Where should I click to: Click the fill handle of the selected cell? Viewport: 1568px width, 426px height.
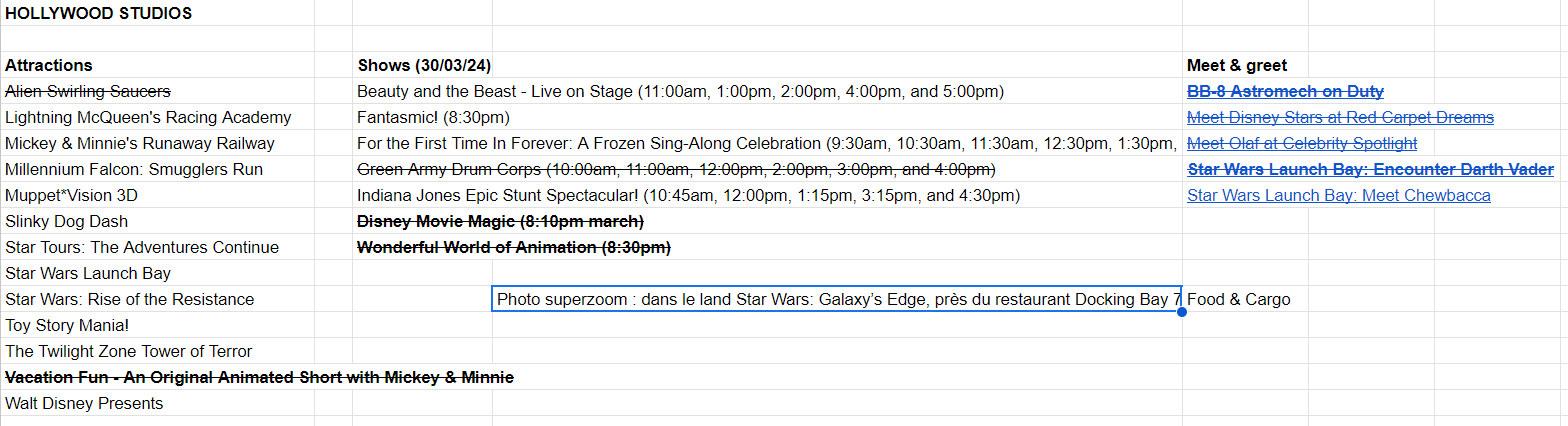(x=1182, y=312)
